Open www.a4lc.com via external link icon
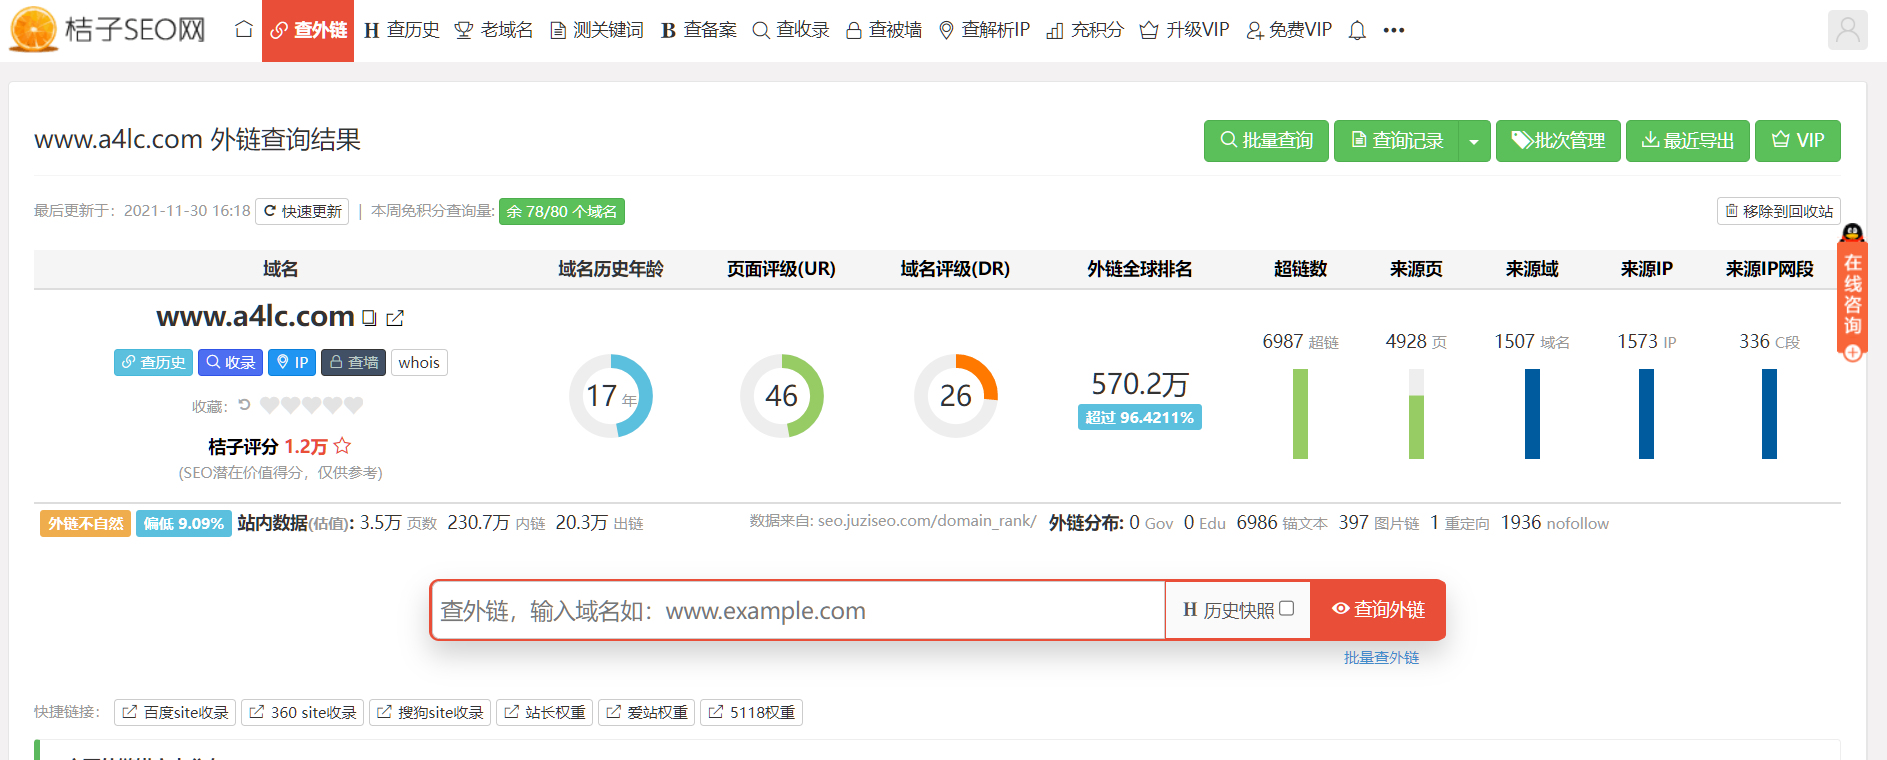 (x=395, y=318)
